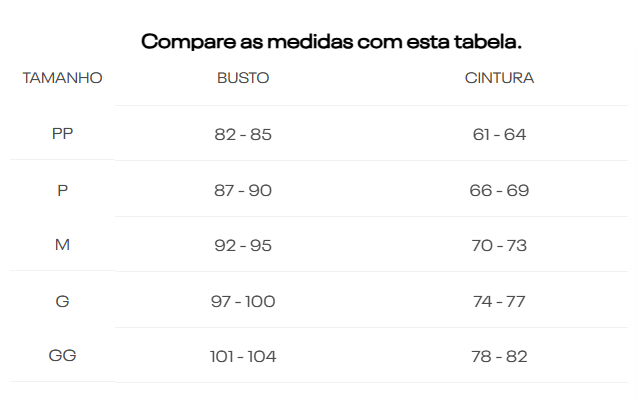Click the waist value 78 - 82
This screenshot has height=417, width=636.
[499, 356]
